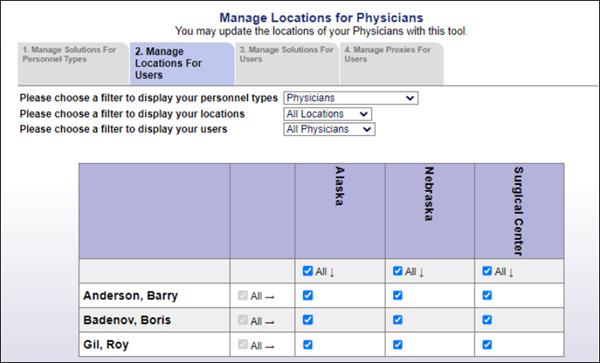Check the All checkbox for Gil, Roy row
600x363 pixels.
(243, 344)
